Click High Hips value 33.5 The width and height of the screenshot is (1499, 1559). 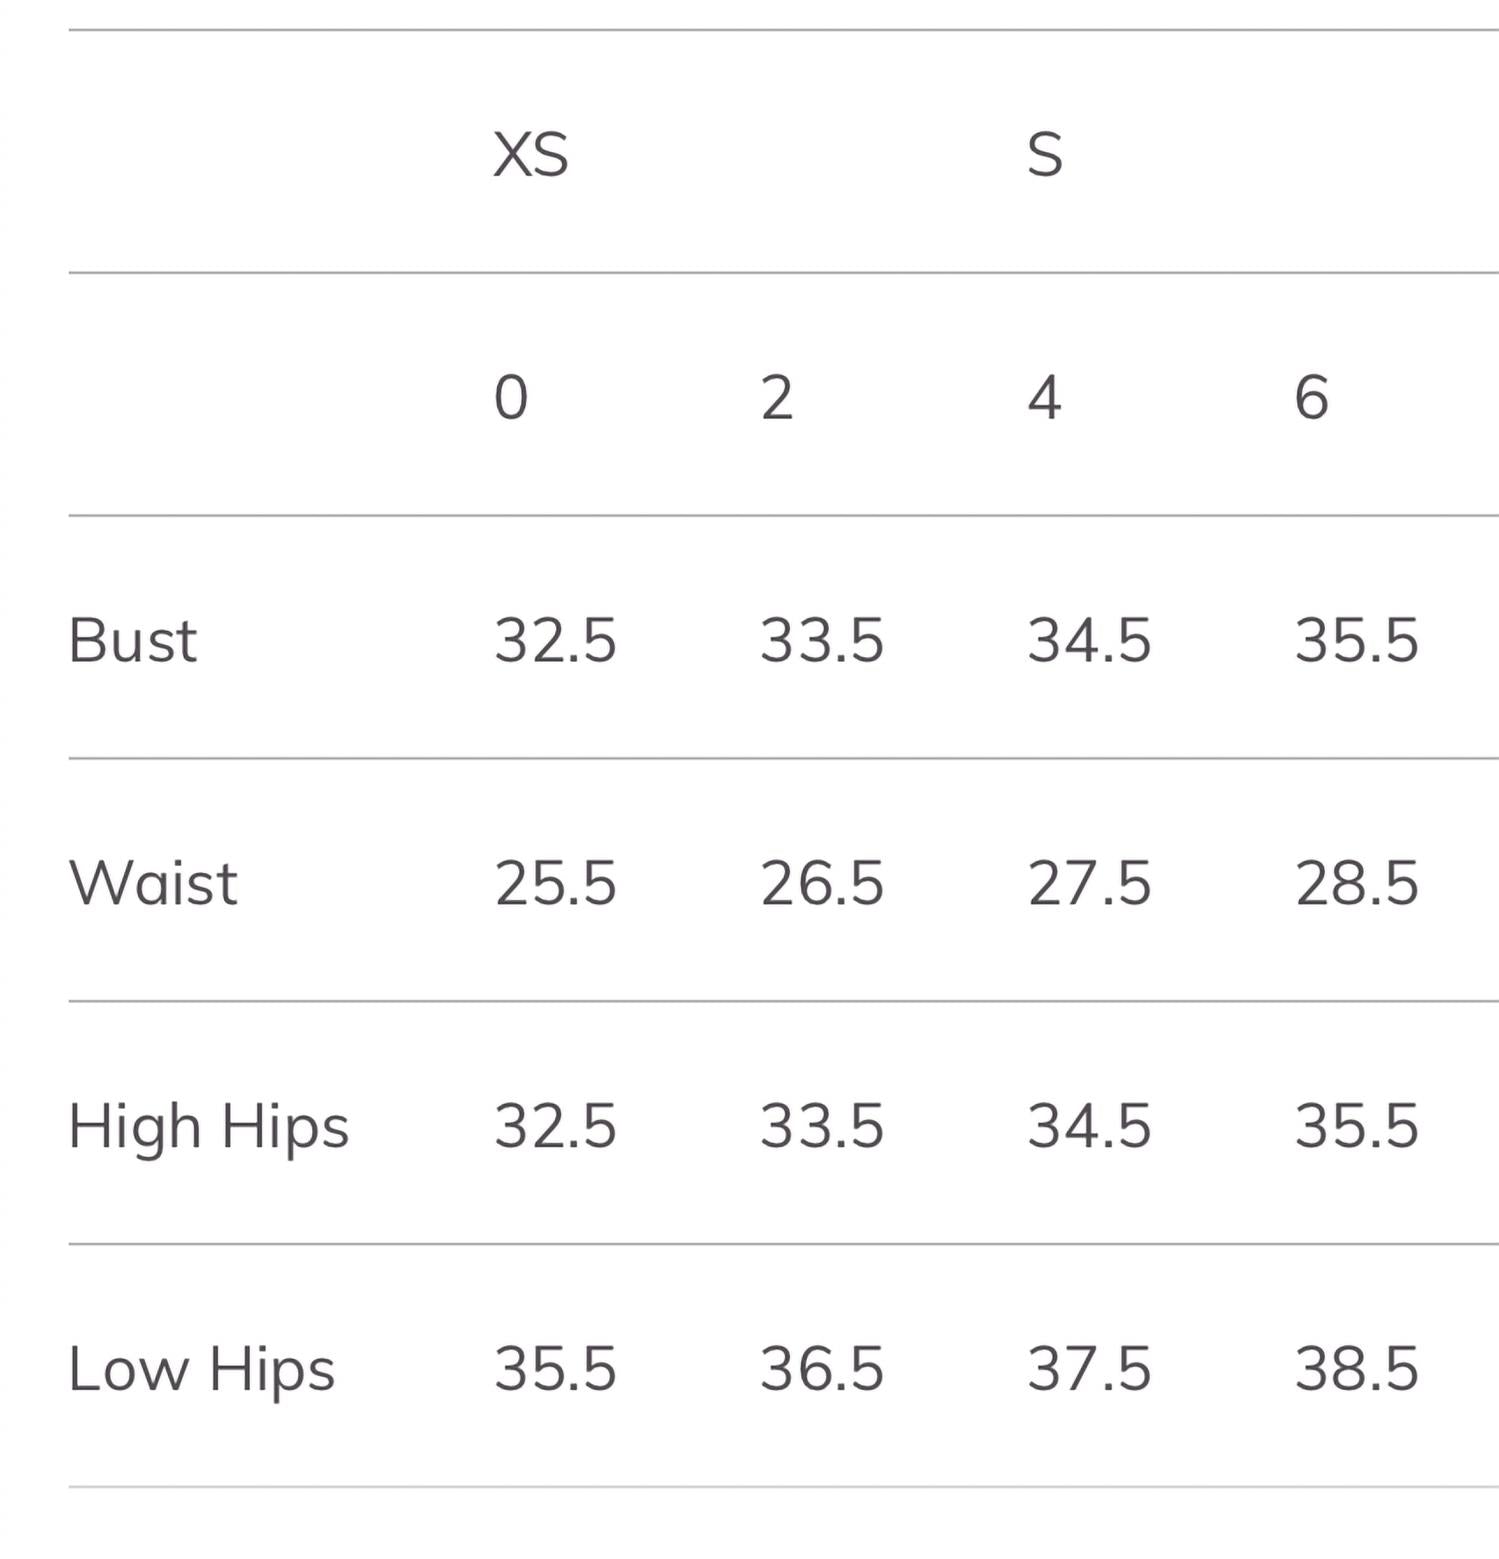822,1126
